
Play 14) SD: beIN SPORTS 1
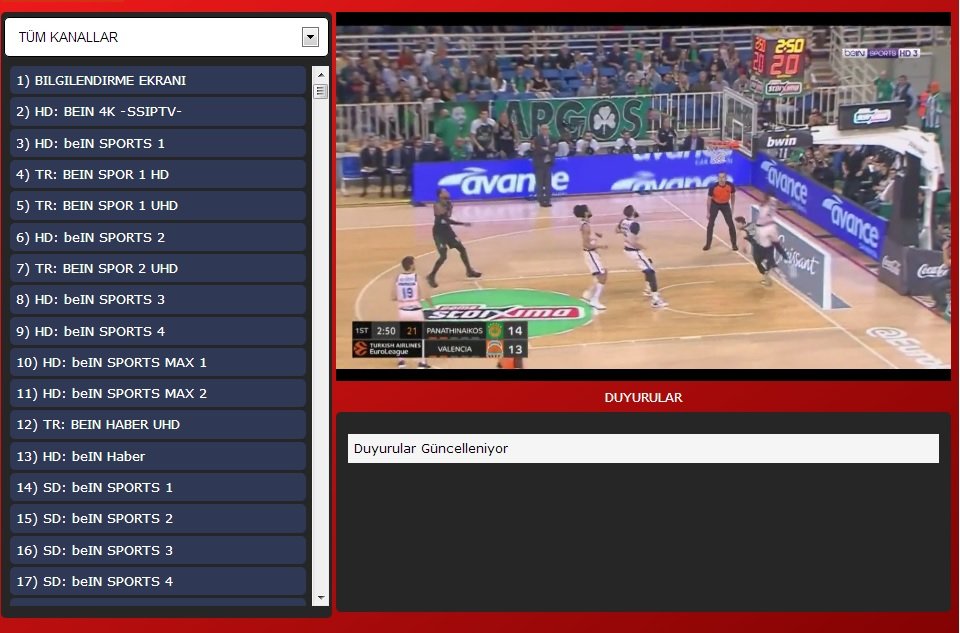click(x=158, y=487)
